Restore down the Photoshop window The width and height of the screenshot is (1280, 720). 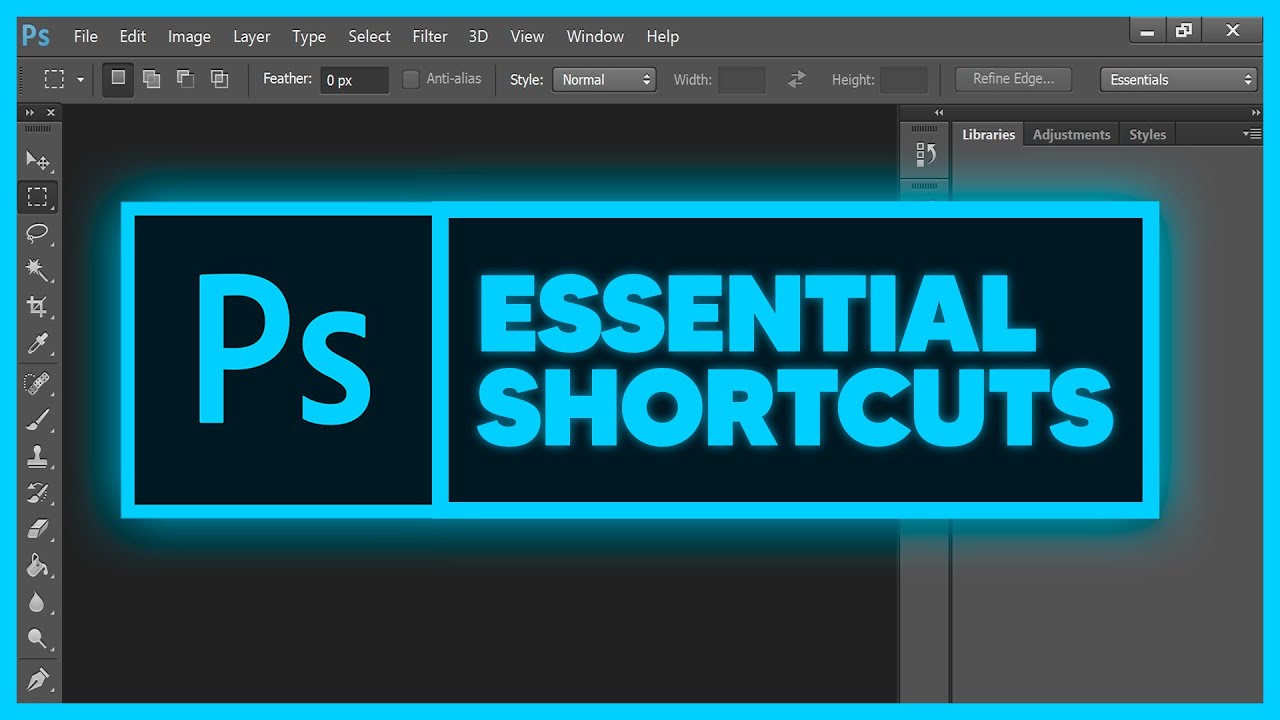coord(1184,31)
